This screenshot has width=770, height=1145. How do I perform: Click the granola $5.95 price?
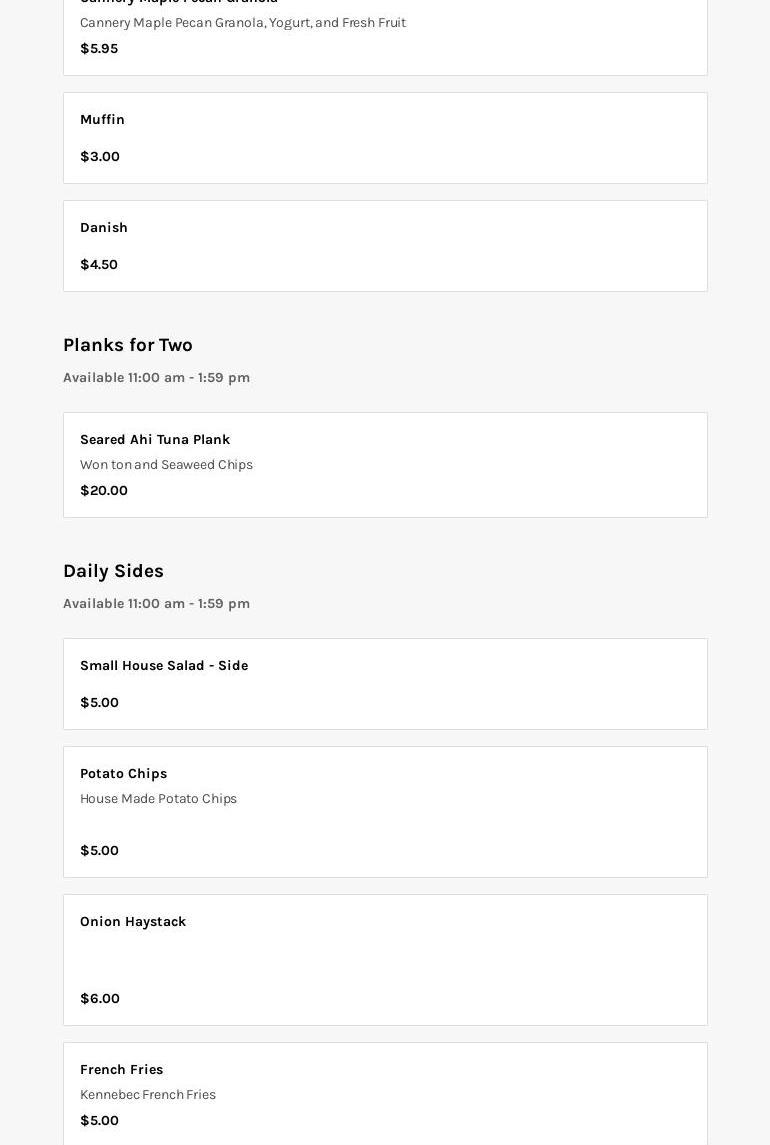(99, 49)
